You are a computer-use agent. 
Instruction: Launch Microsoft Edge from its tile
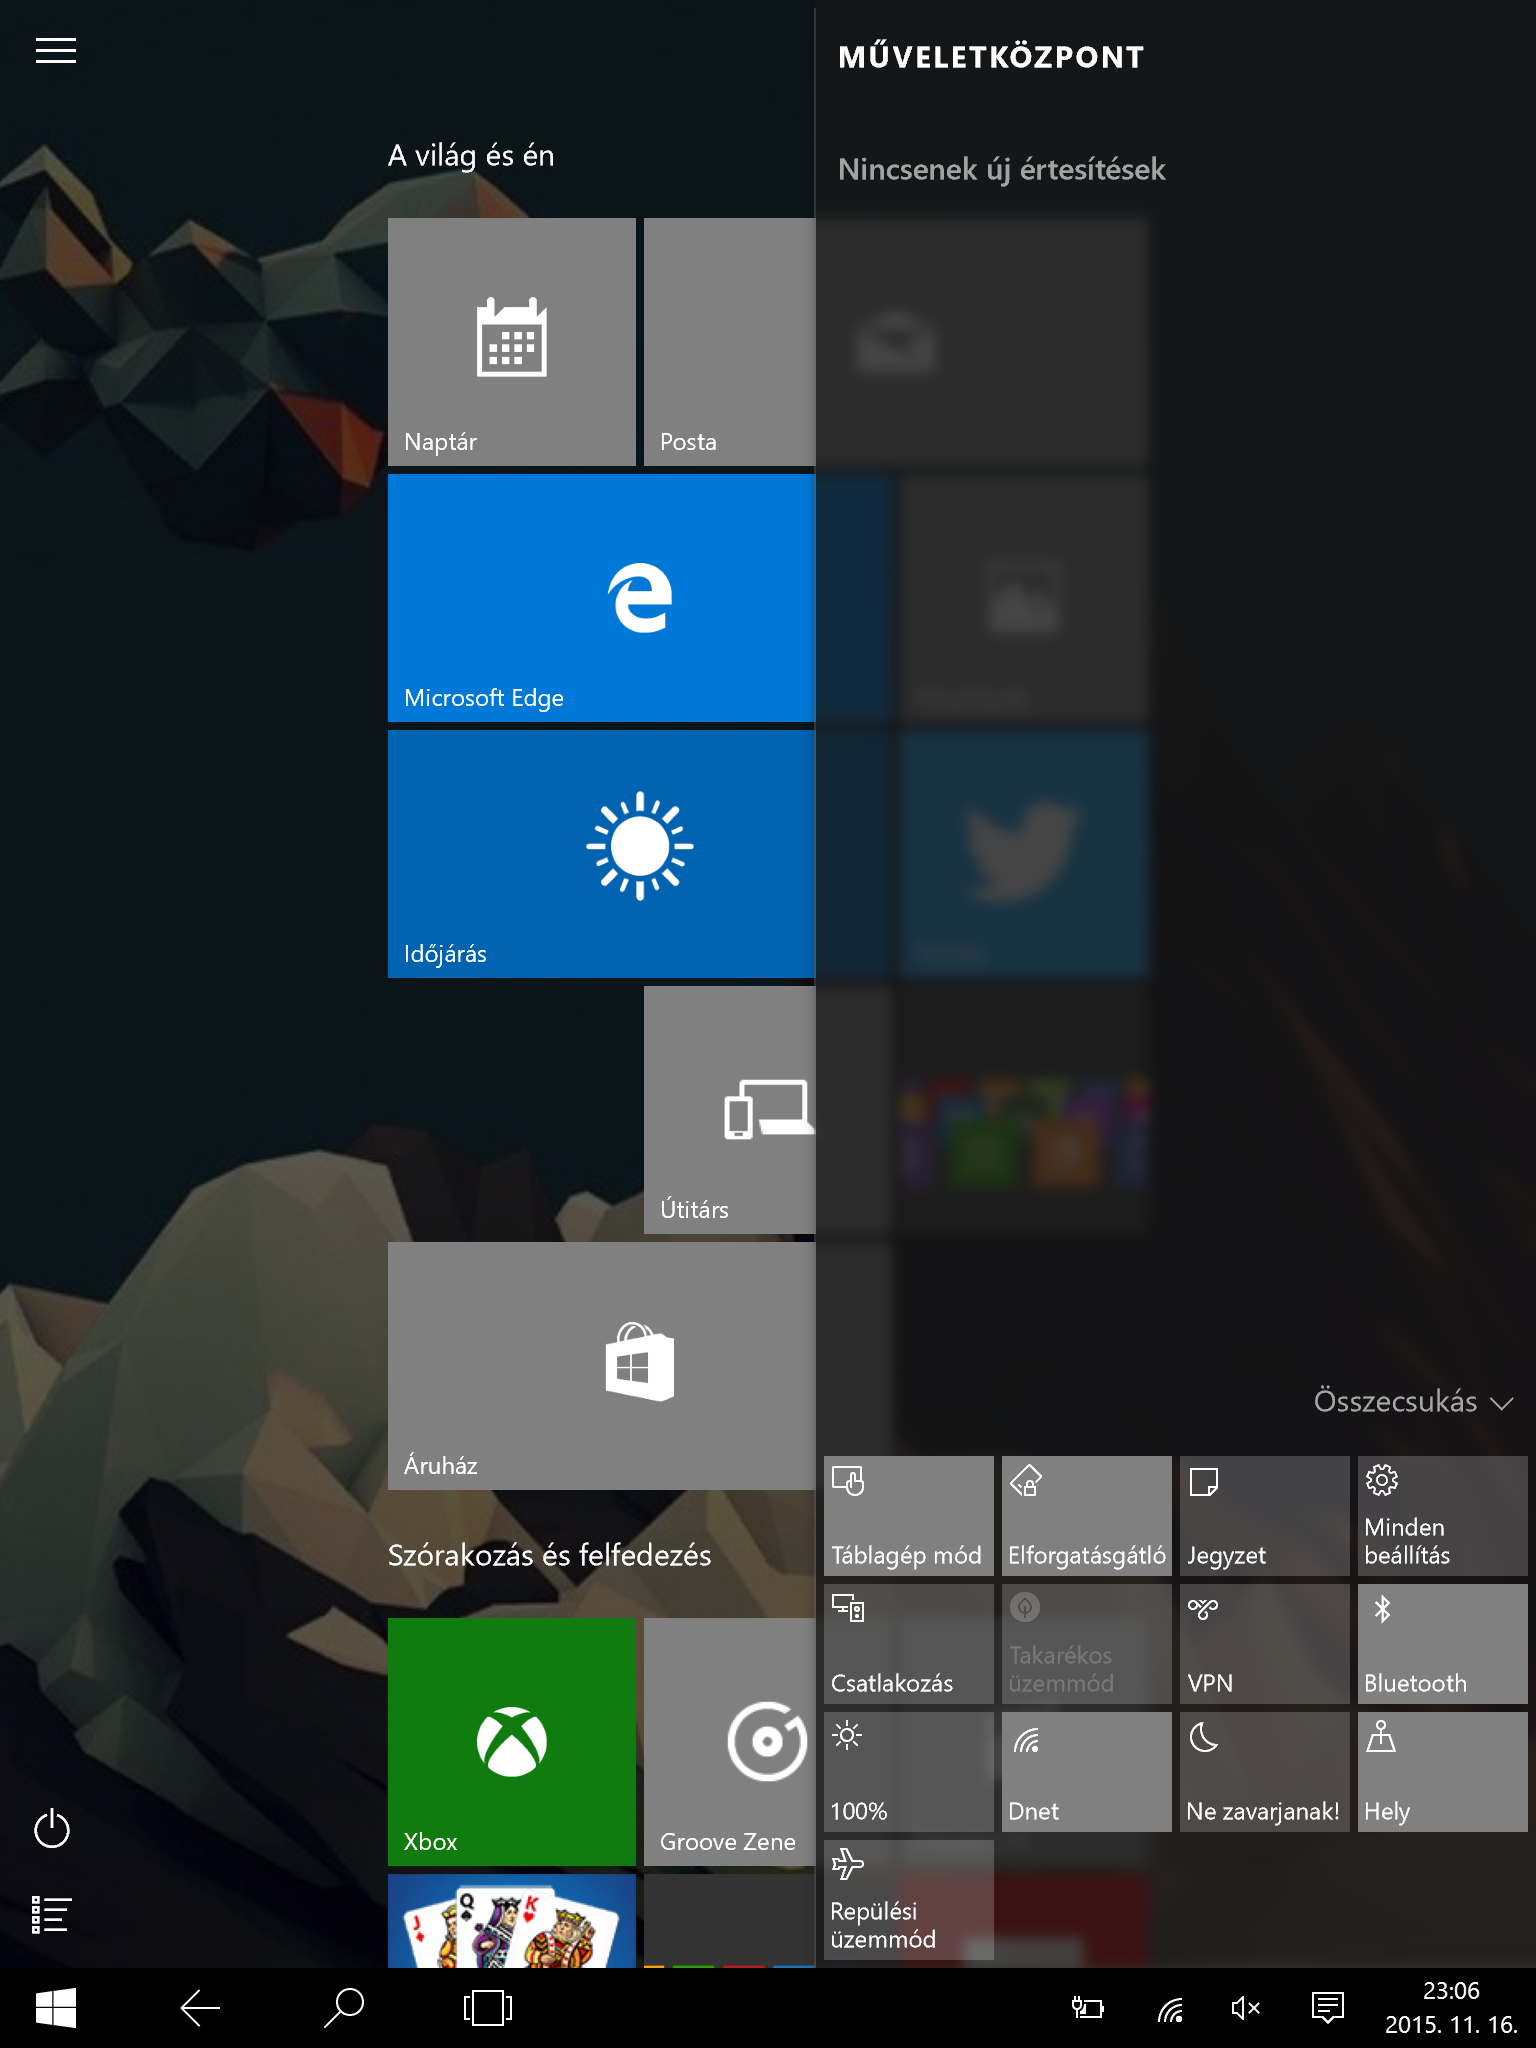pos(601,597)
